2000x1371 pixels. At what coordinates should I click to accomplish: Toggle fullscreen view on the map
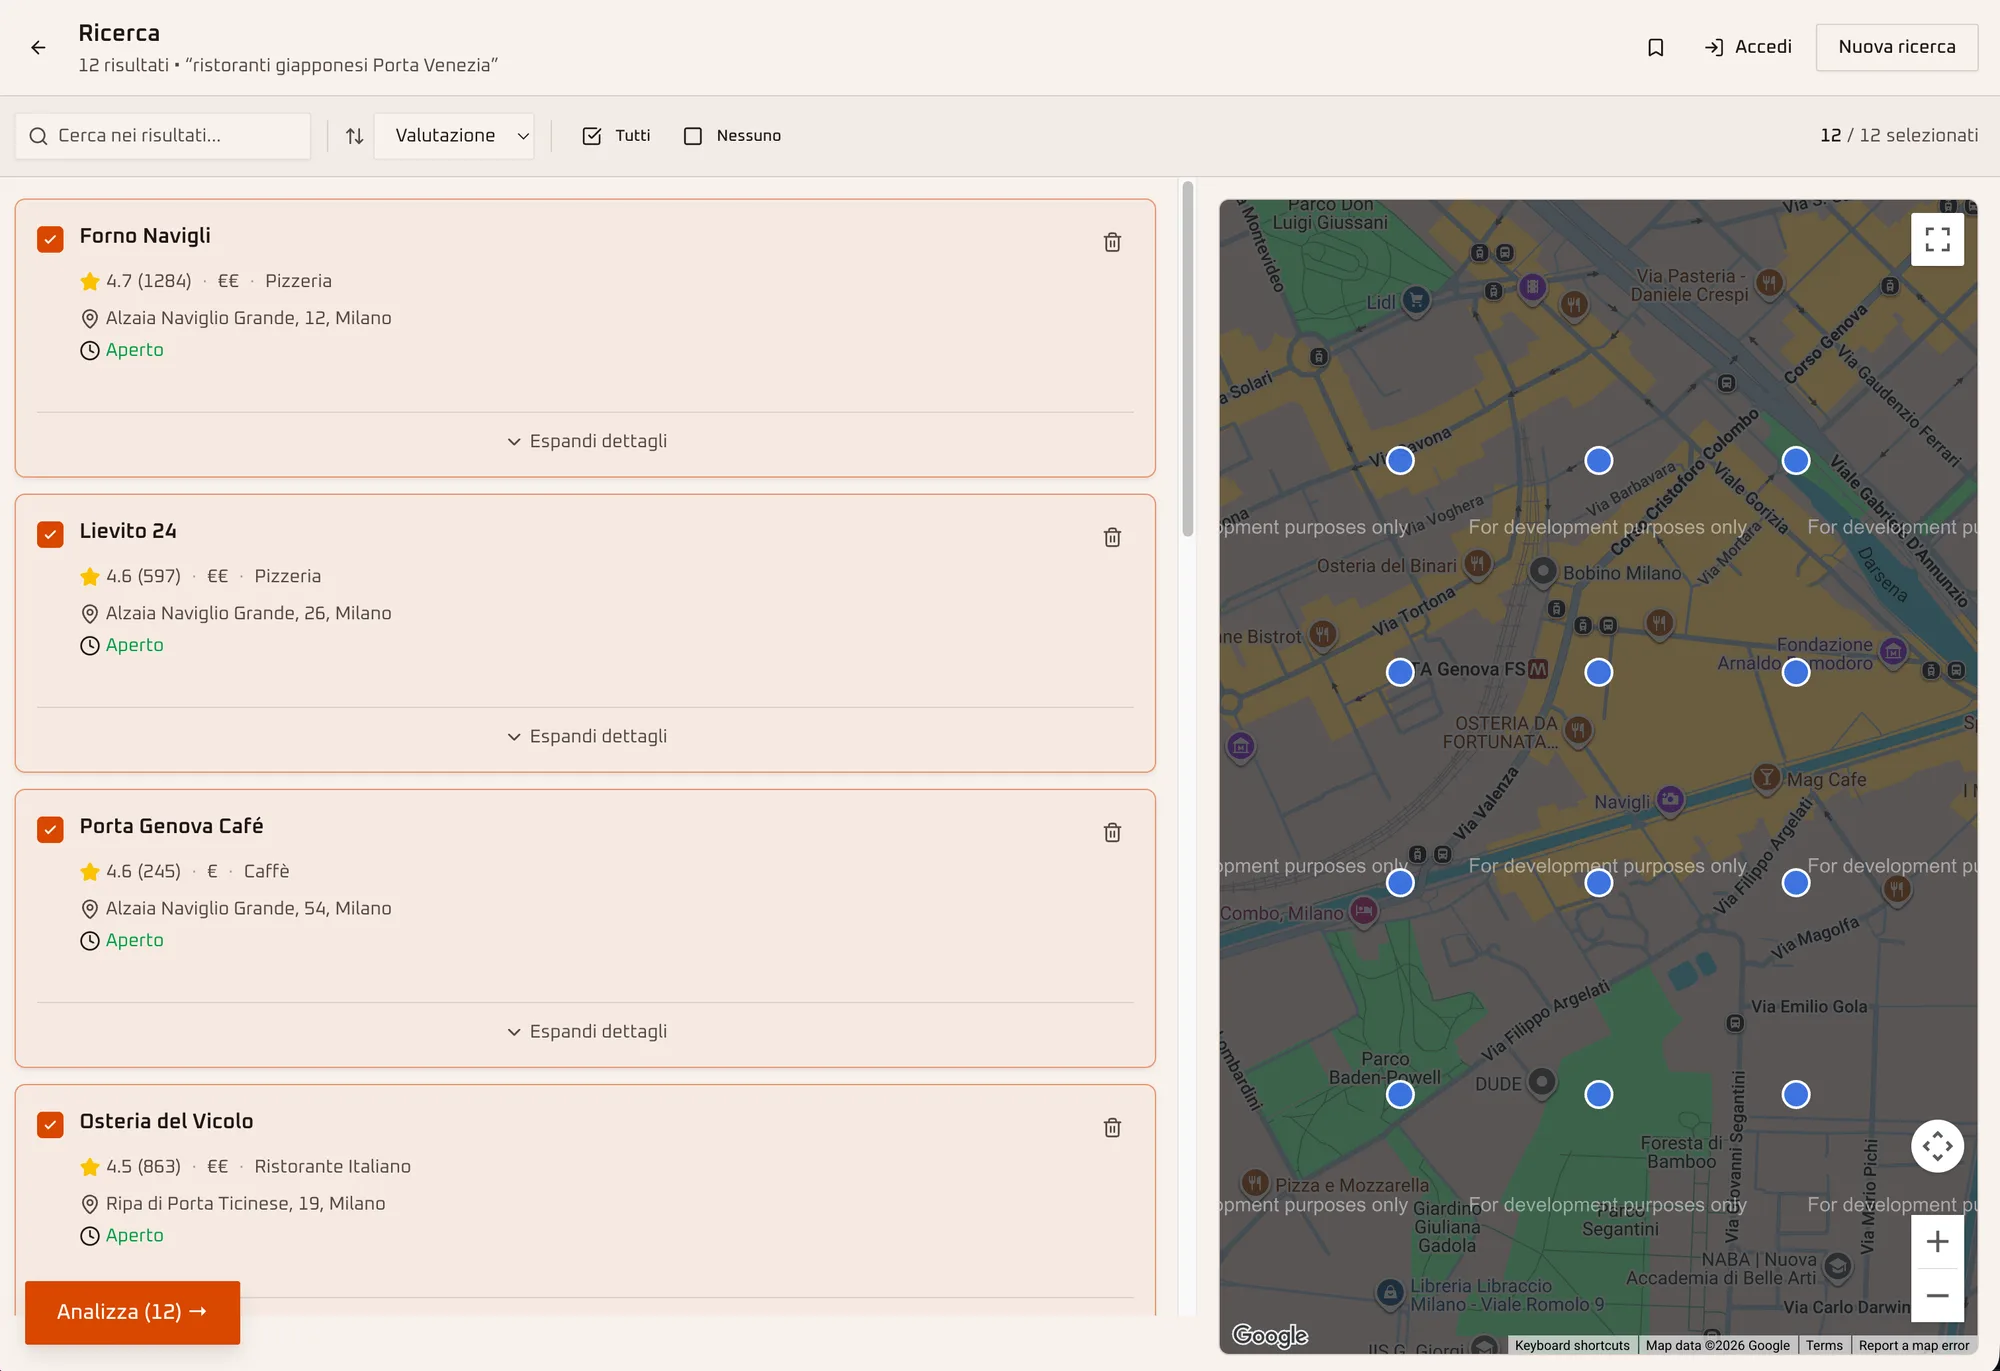1937,239
